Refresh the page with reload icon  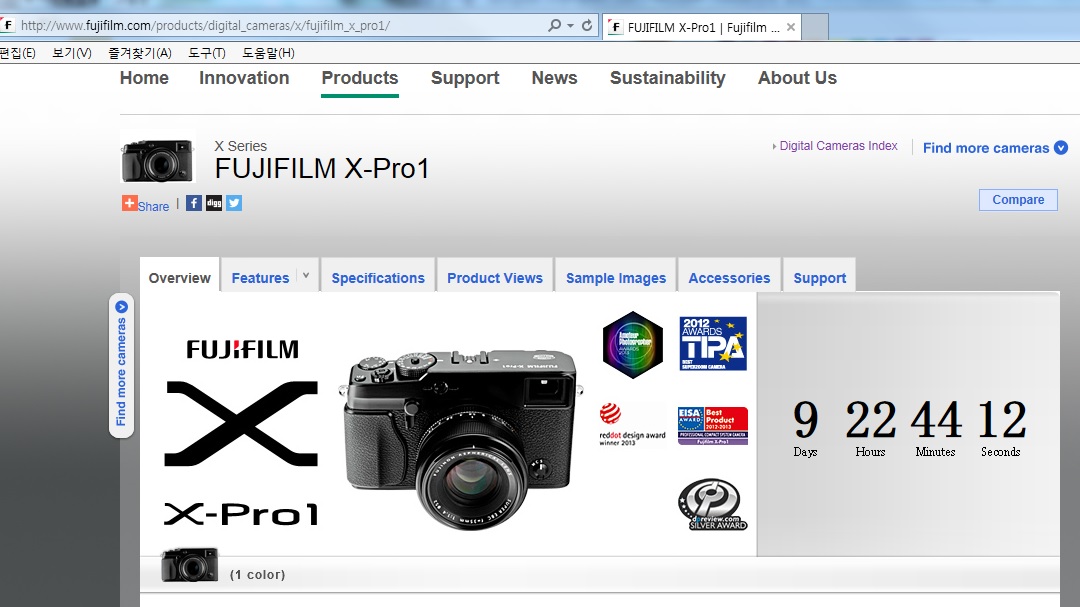587,25
